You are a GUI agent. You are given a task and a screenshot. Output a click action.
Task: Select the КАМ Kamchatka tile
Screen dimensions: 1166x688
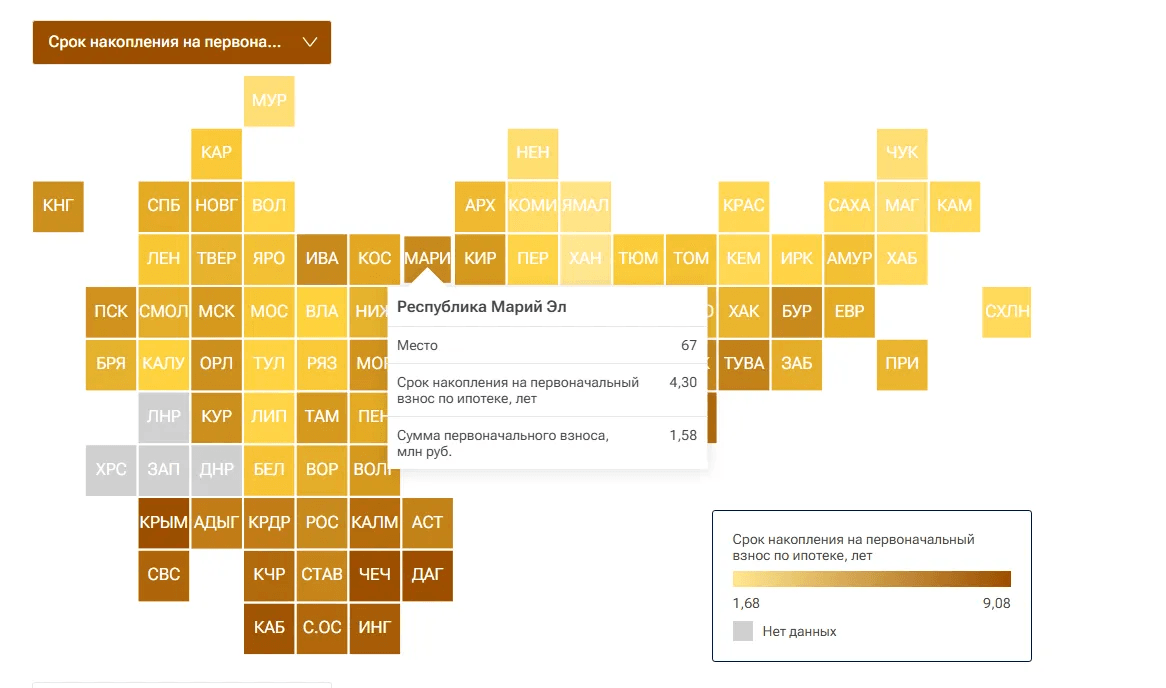click(x=955, y=206)
